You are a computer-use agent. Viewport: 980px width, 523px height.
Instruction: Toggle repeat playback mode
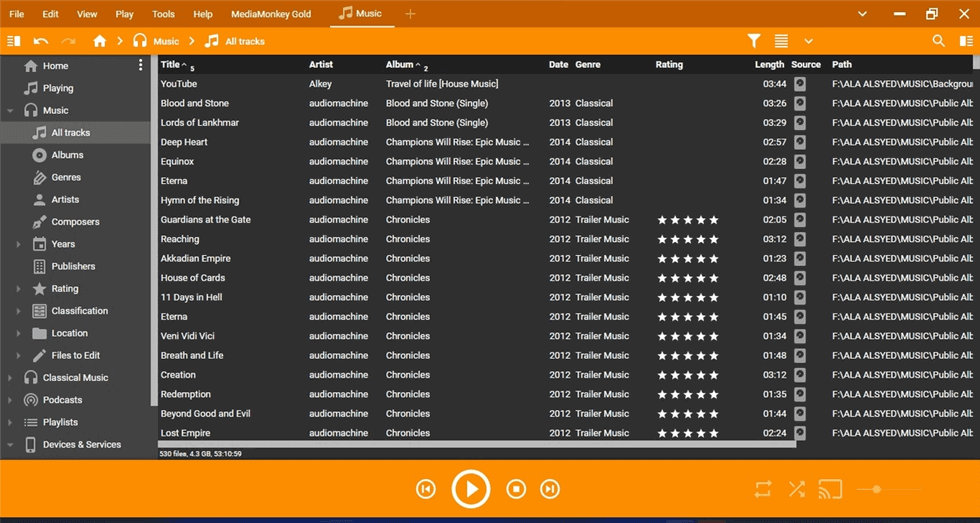pos(763,489)
